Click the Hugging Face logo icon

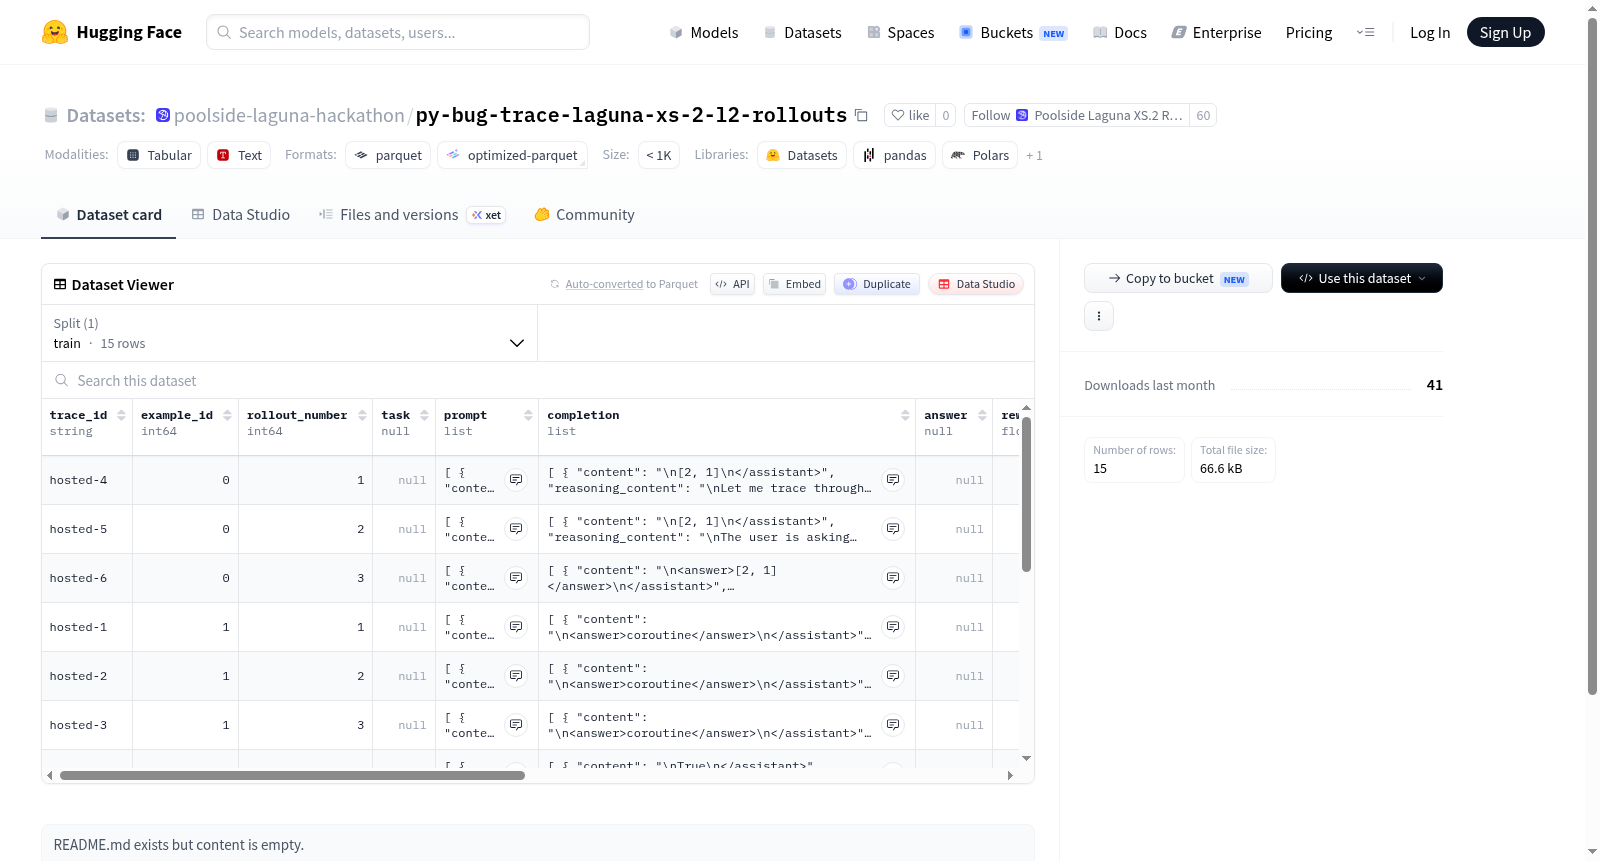point(55,32)
